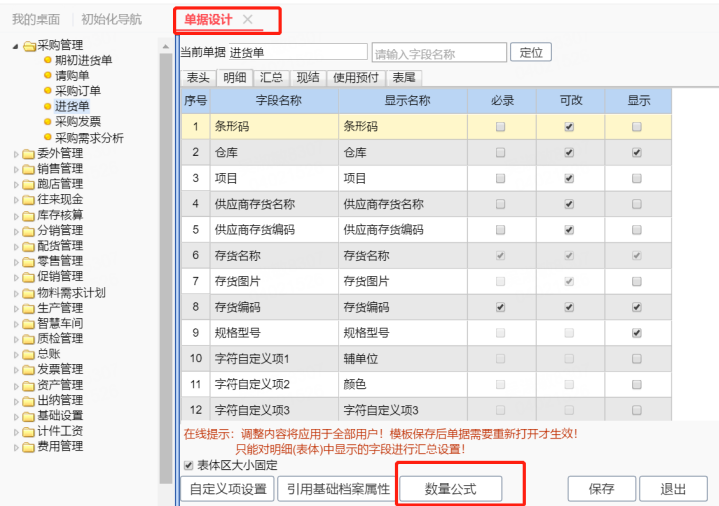Select the 使用预付 tab
Viewport: 719px width, 506px height.
pyautogui.click(x=356, y=78)
